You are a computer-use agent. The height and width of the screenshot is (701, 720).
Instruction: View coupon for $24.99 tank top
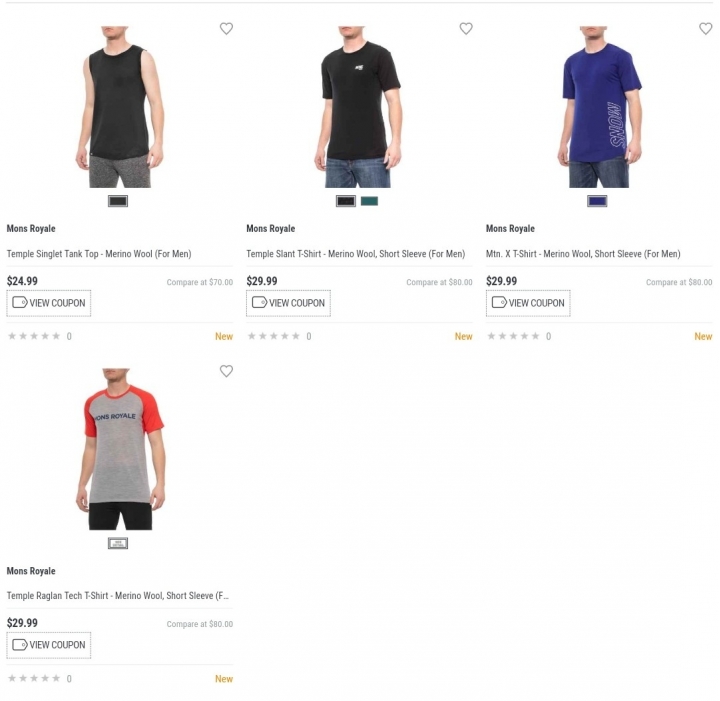pyautogui.click(x=49, y=303)
